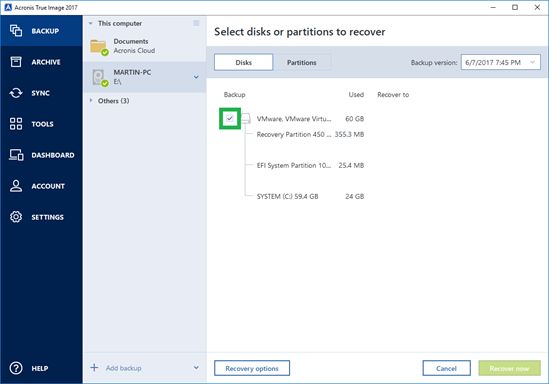Image resolution: width=549 pixels, height=384 pixels.
Task: Click the Backup column header
Action: 234,95
